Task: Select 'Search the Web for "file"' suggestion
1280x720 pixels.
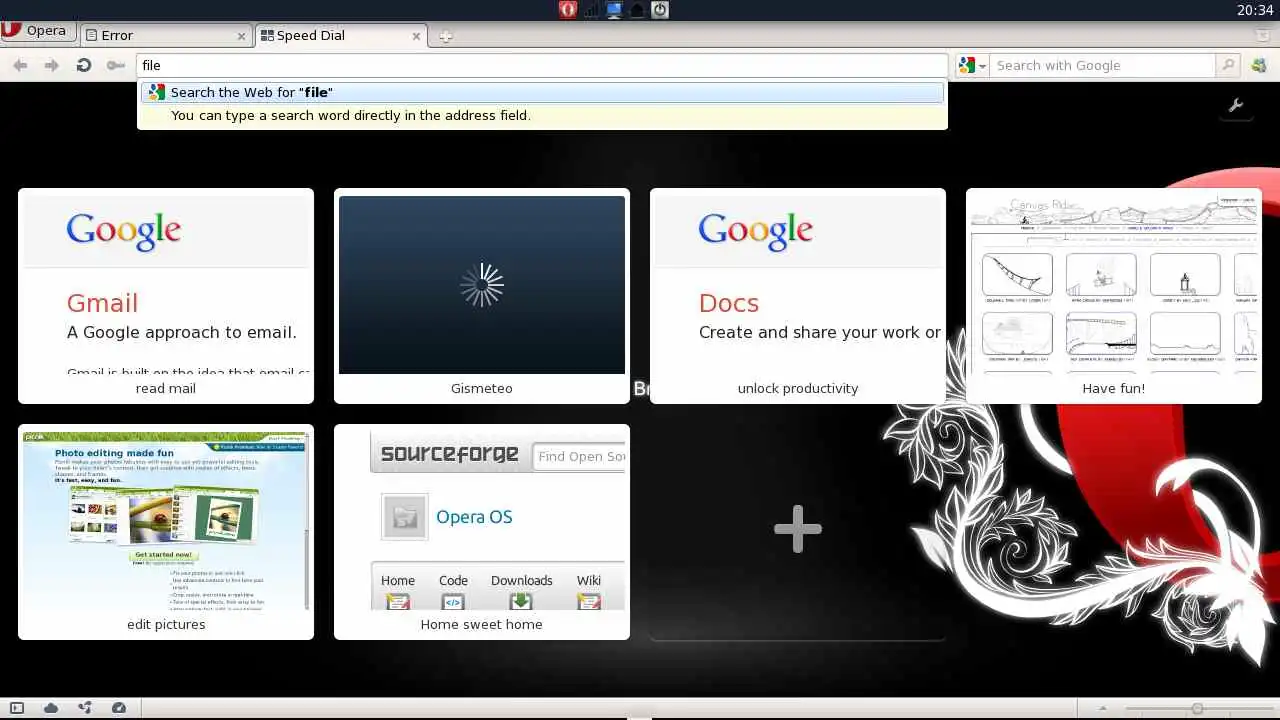Action: [542, 92]
